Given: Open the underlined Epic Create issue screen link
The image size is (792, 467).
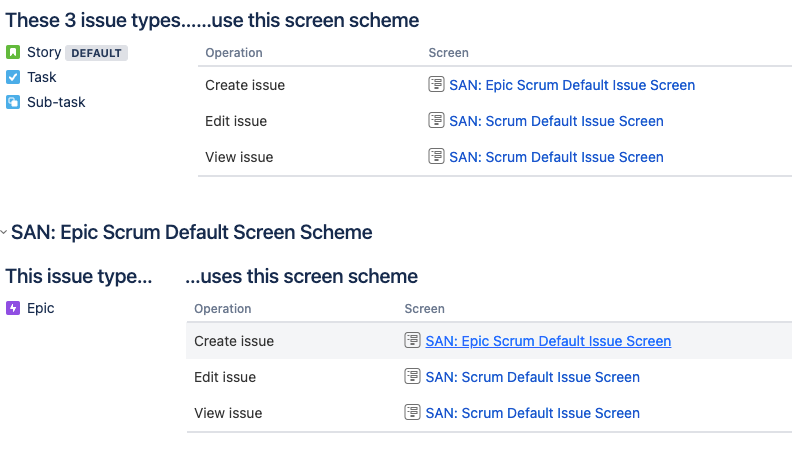Looking at the screenshot, I should [548, 341].
